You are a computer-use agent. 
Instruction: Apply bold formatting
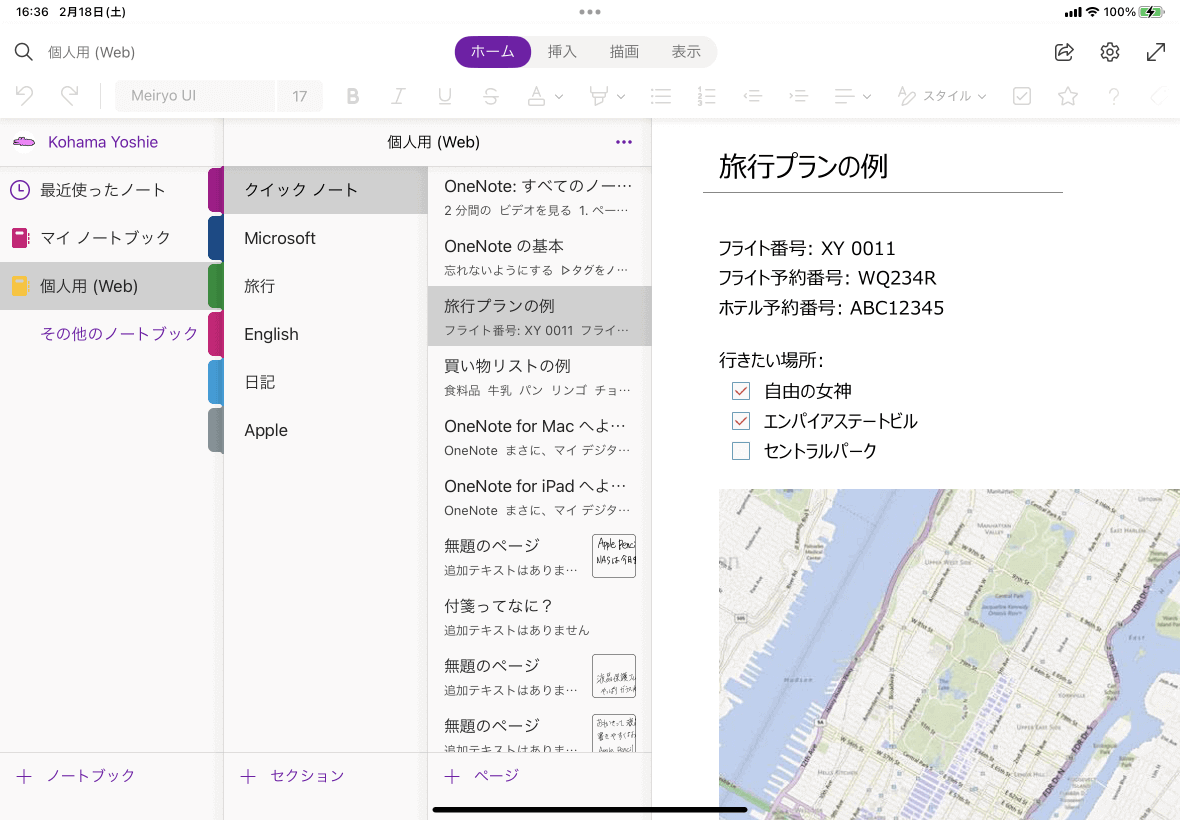(352, 96)
